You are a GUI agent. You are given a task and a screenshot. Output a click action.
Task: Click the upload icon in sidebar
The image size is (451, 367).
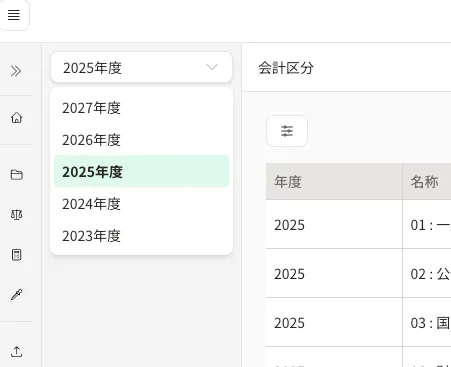point(17,351)
